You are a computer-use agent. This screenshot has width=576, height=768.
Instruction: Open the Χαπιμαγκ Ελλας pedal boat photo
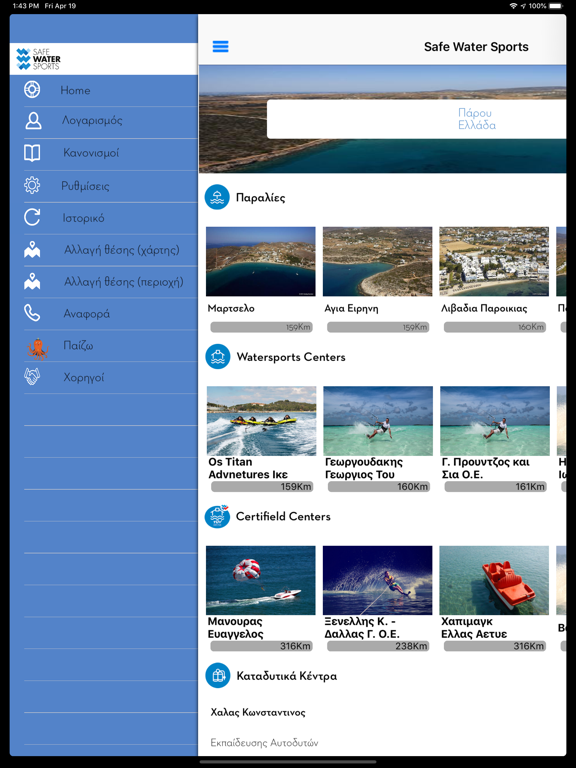click(x=494, y=580)
